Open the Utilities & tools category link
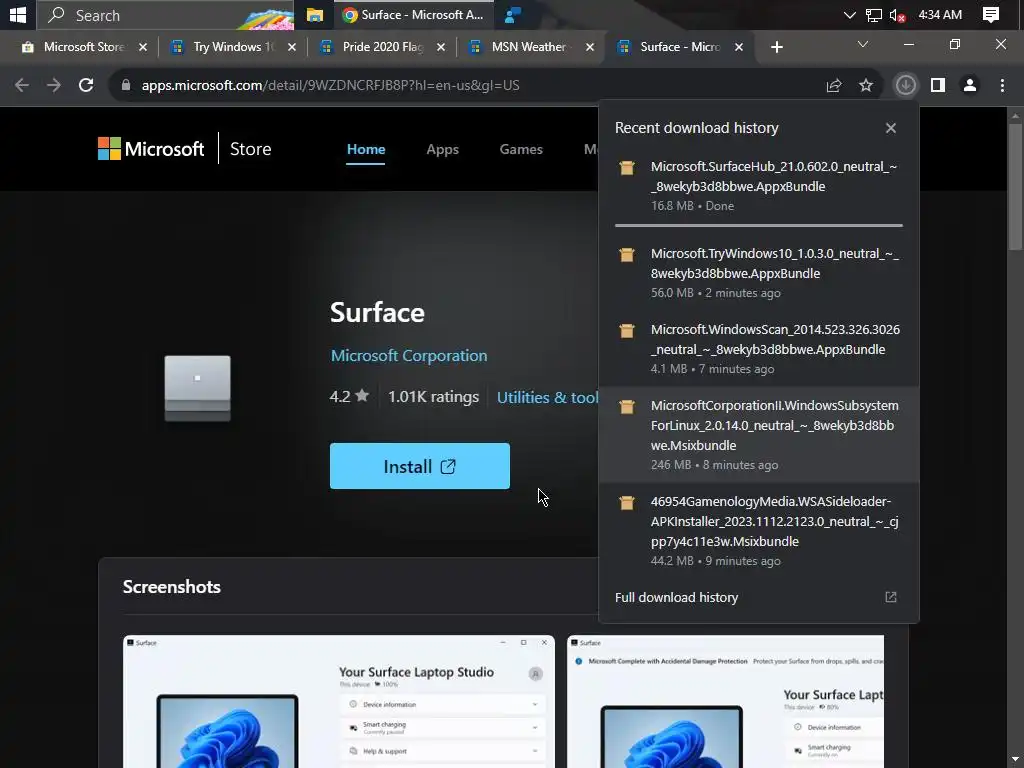The width and height of the screenshot is (1024, 768). pyautogui.click(x=547, y=397)
